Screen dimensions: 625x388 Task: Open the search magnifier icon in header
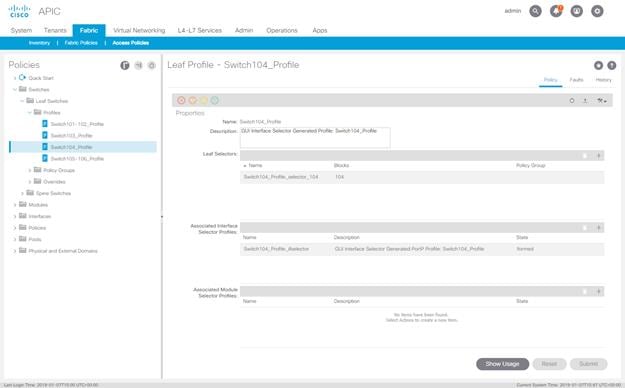[x=535, y=11]
